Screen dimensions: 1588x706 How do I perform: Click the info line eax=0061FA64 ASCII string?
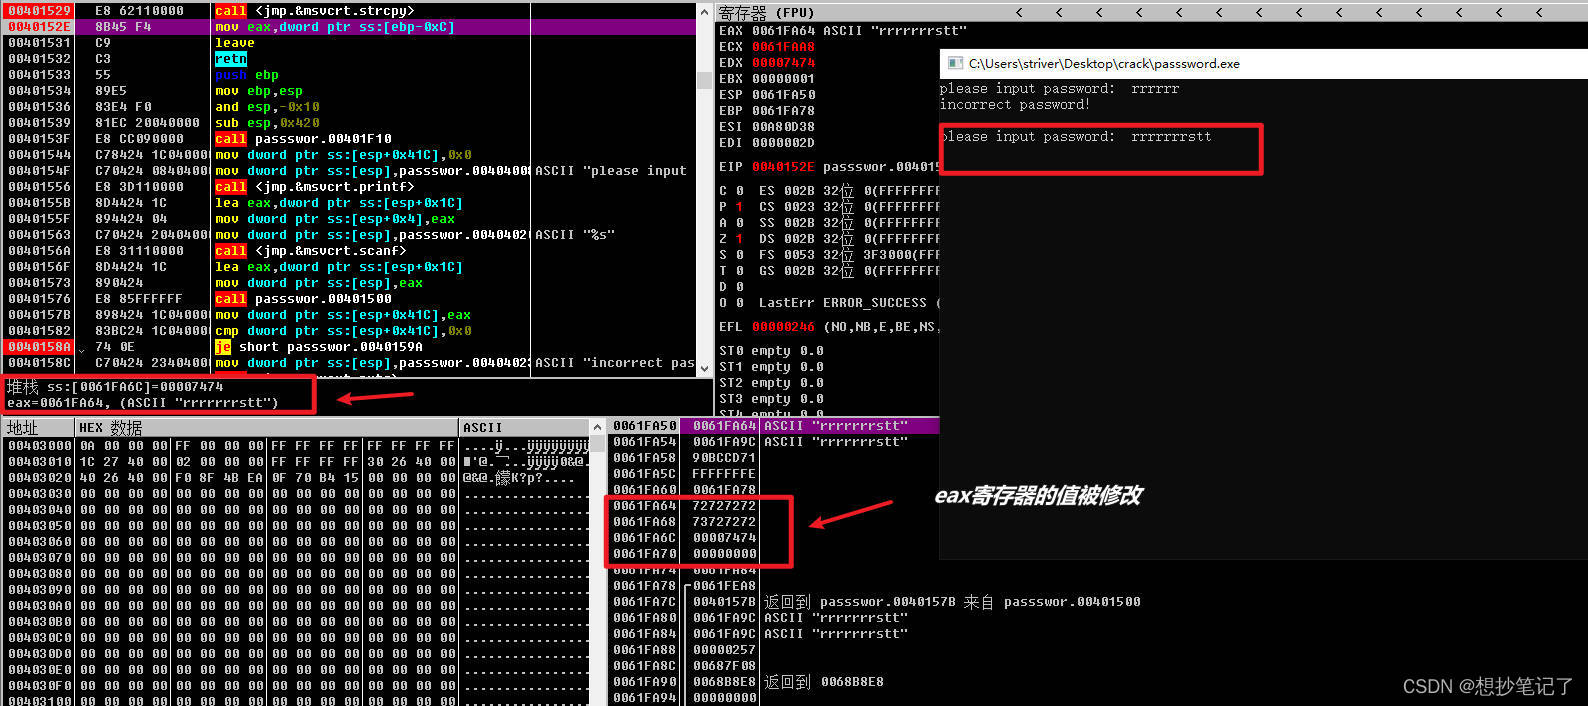pos(142,403)
